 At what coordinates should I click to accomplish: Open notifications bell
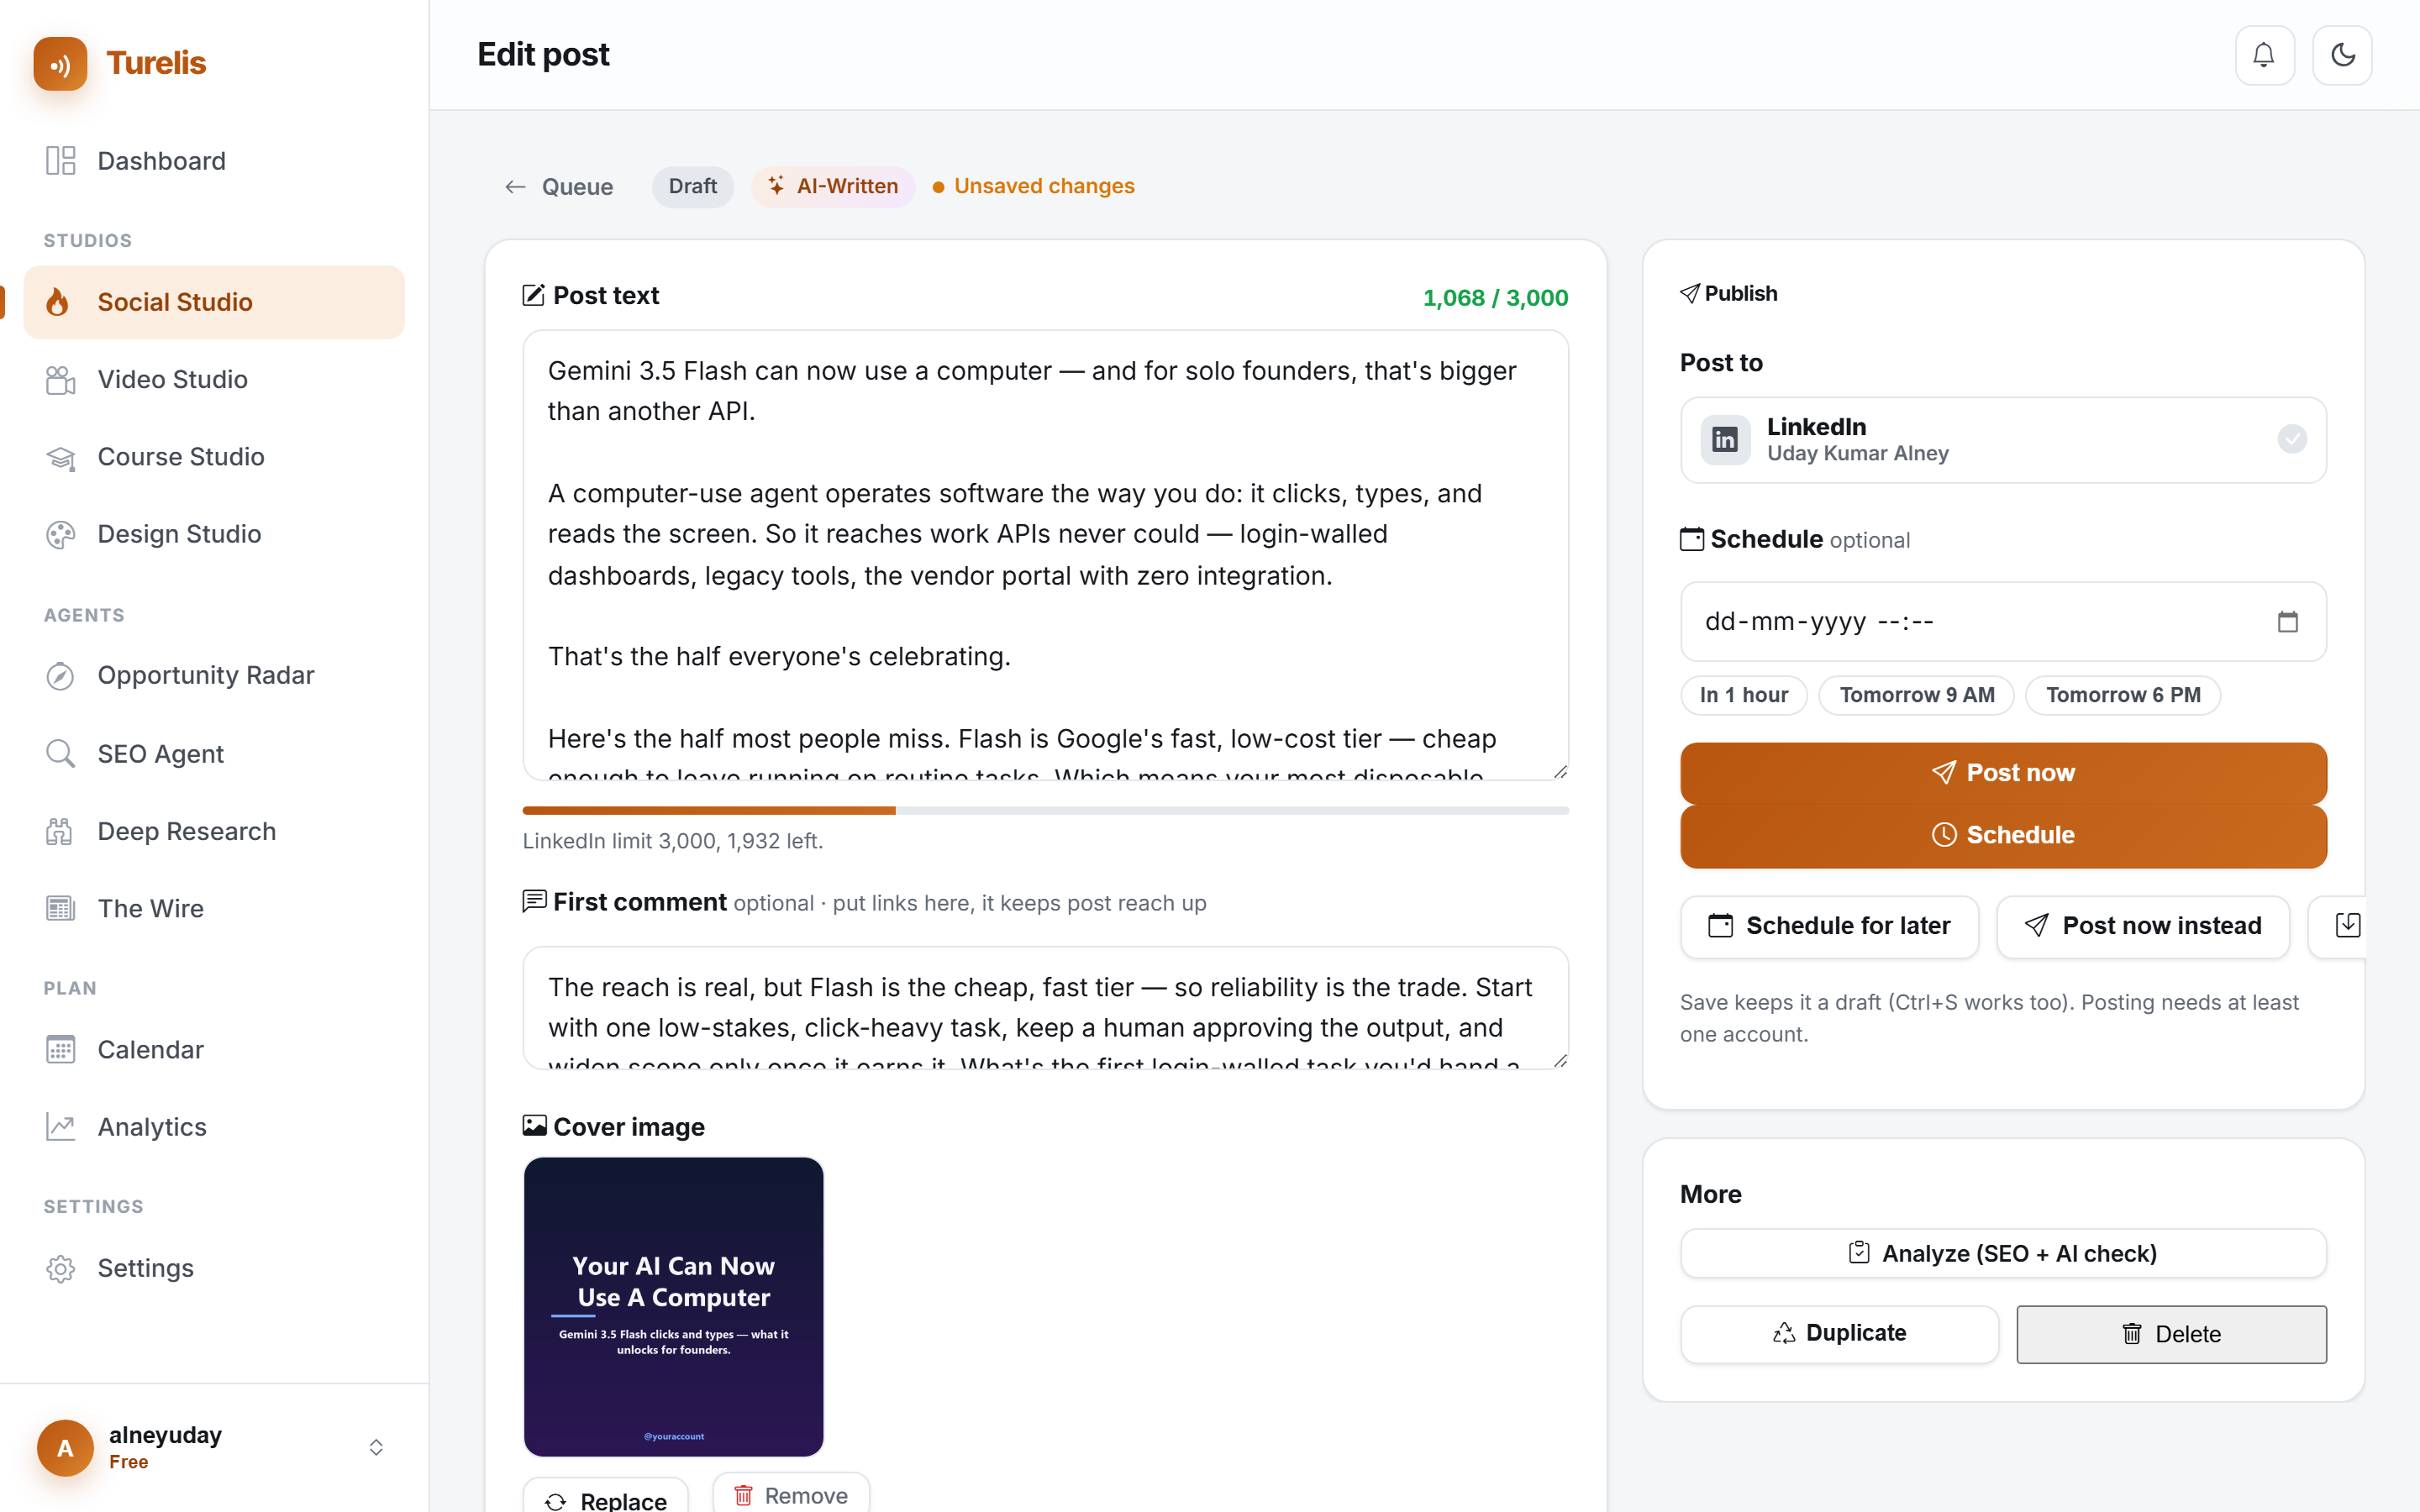click(x=2264, y=55)
